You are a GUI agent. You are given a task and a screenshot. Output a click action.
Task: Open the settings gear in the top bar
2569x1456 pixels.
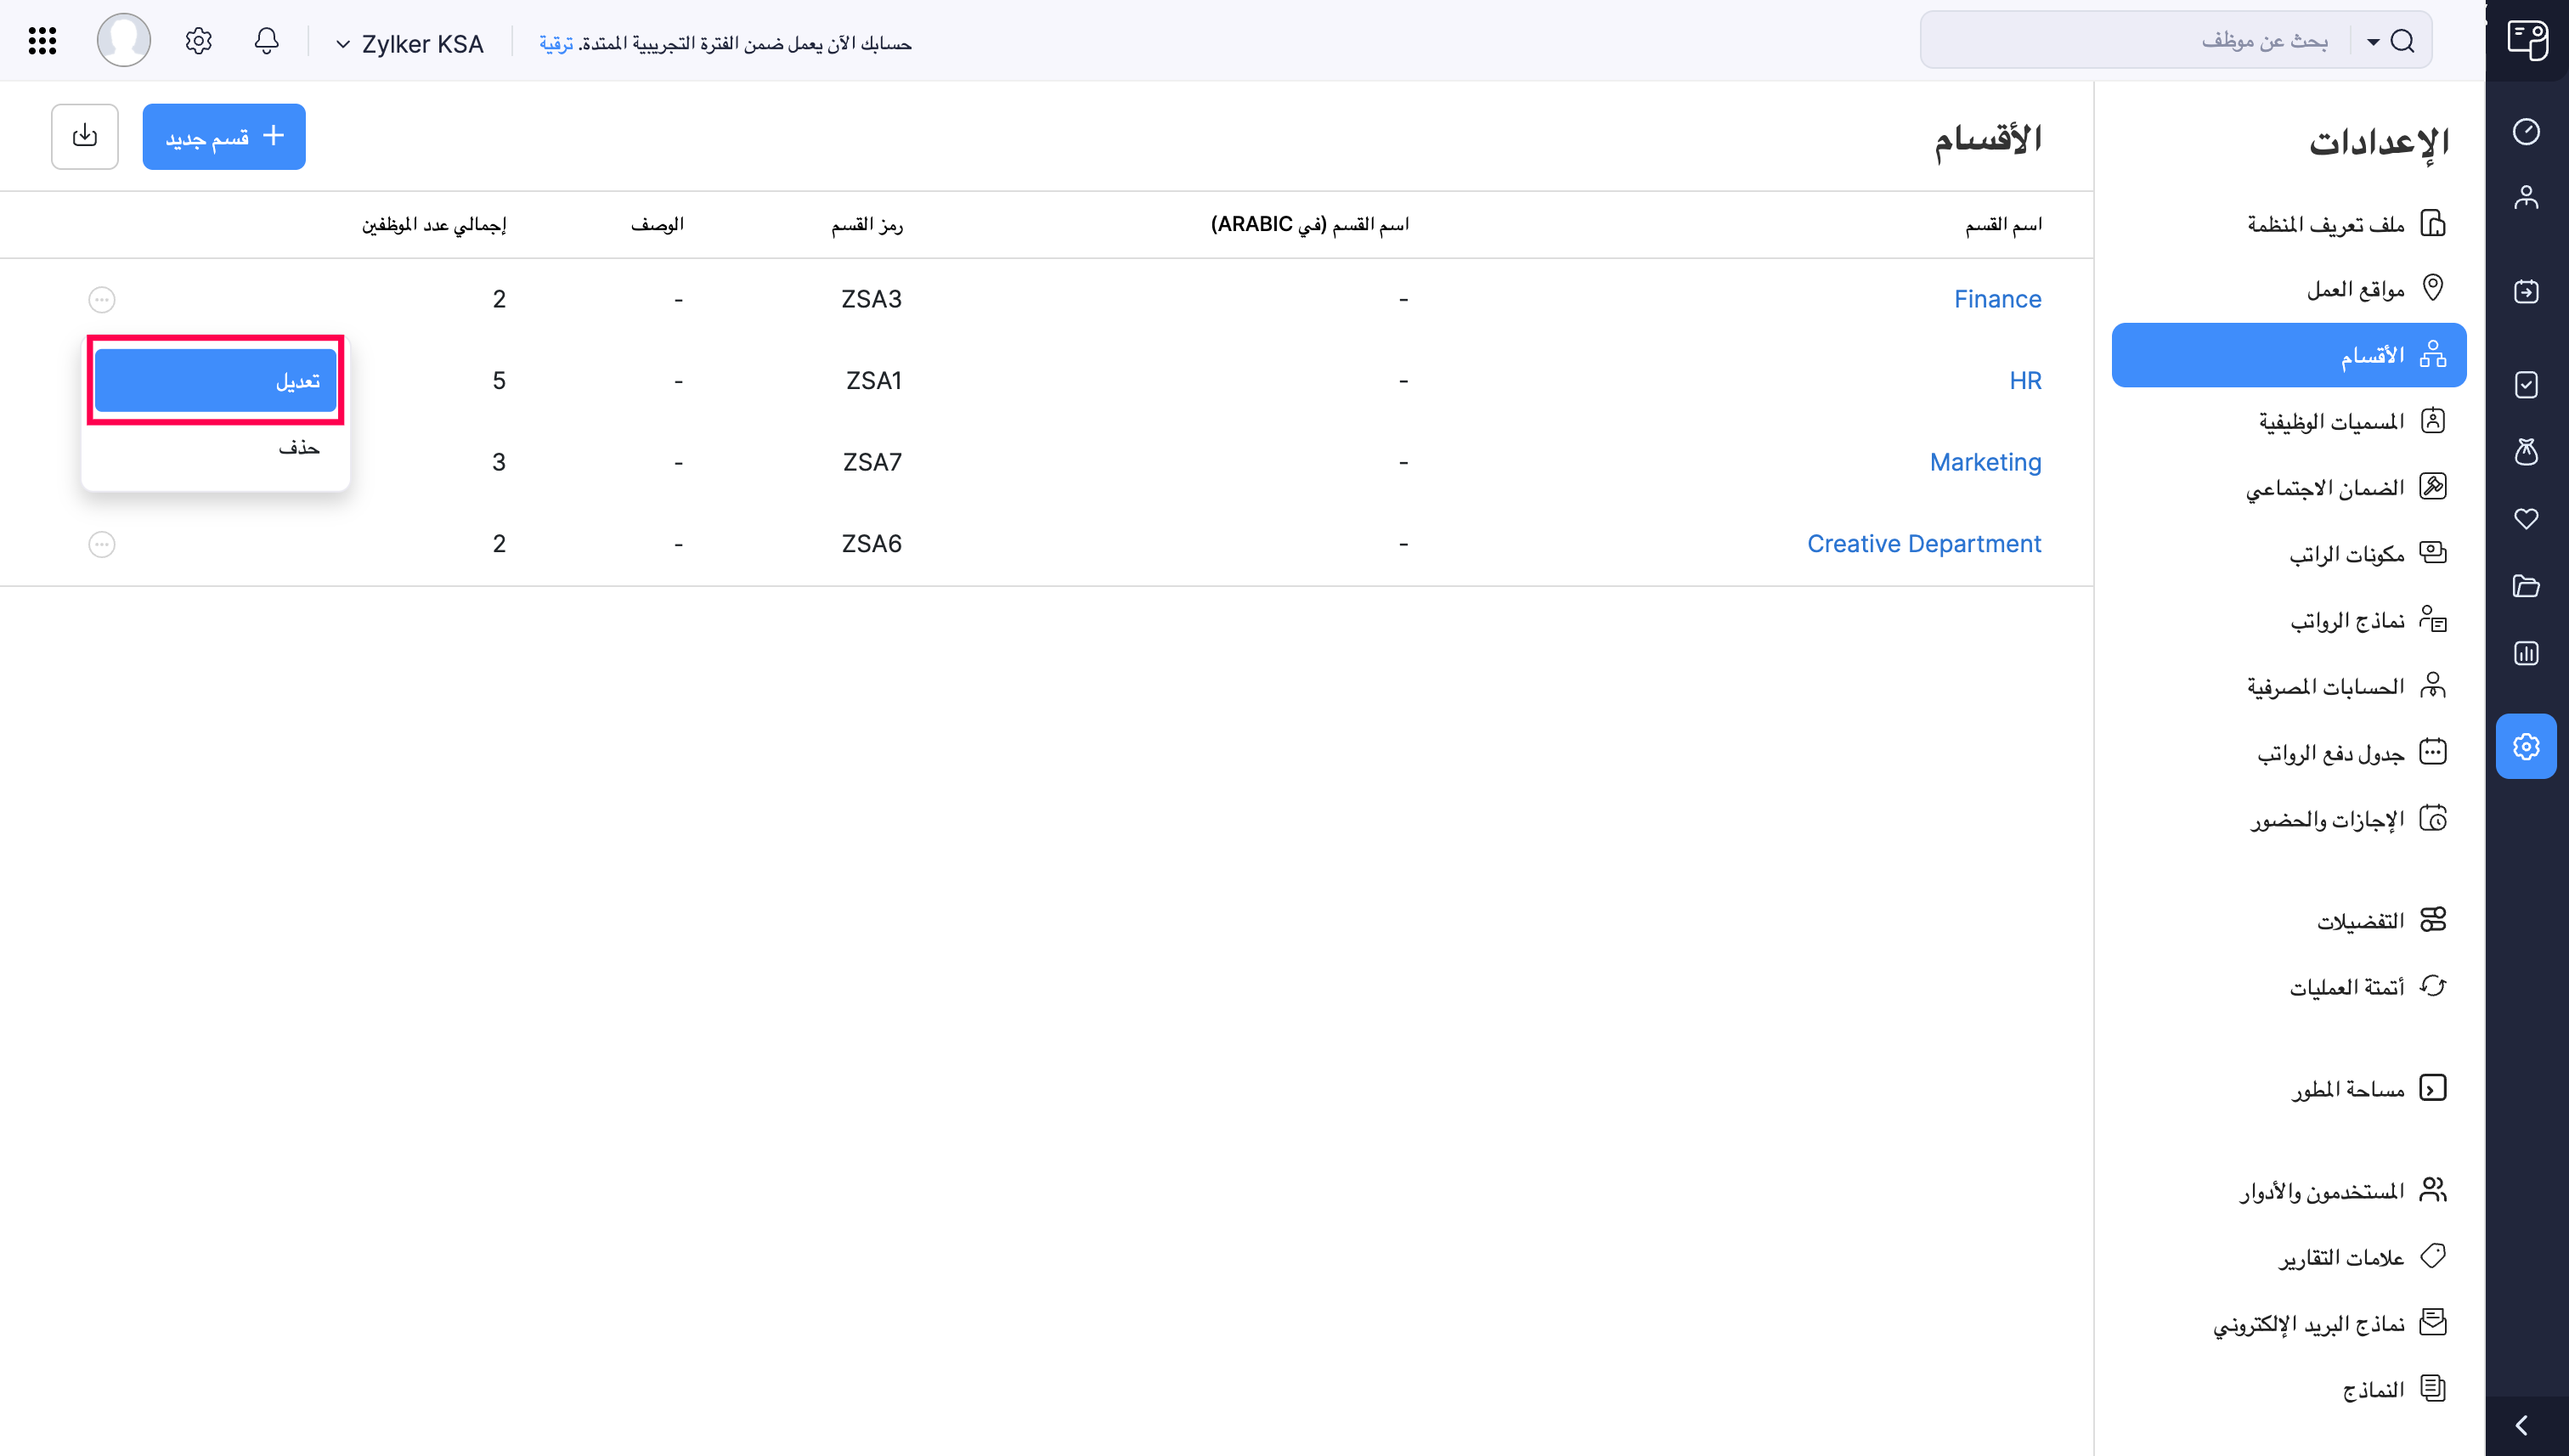197,40
